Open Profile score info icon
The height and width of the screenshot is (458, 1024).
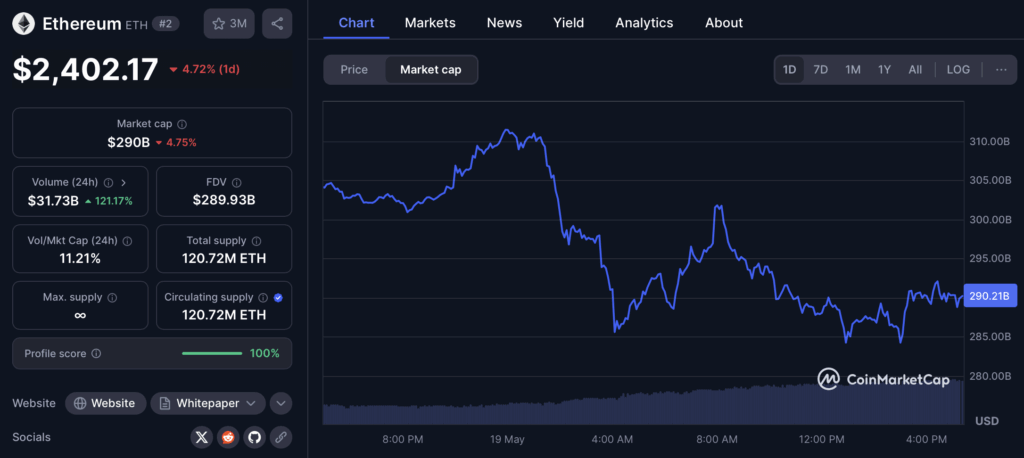[96, 353]
